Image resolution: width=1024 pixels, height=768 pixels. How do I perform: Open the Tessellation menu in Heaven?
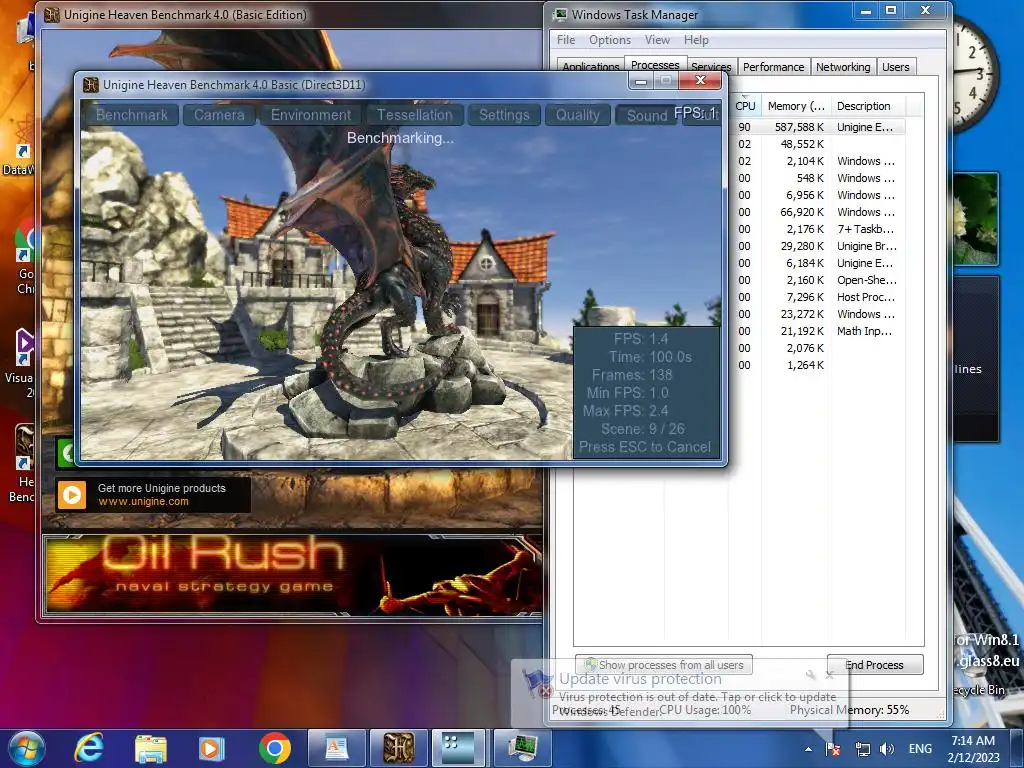(415, 115)
